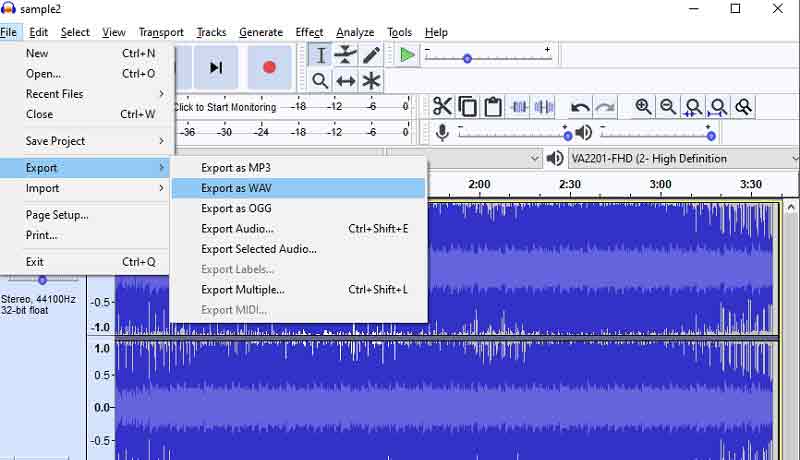Click the track pan slider knob
The width and height of the screenshot is (800, 460).
pos(42,279)
